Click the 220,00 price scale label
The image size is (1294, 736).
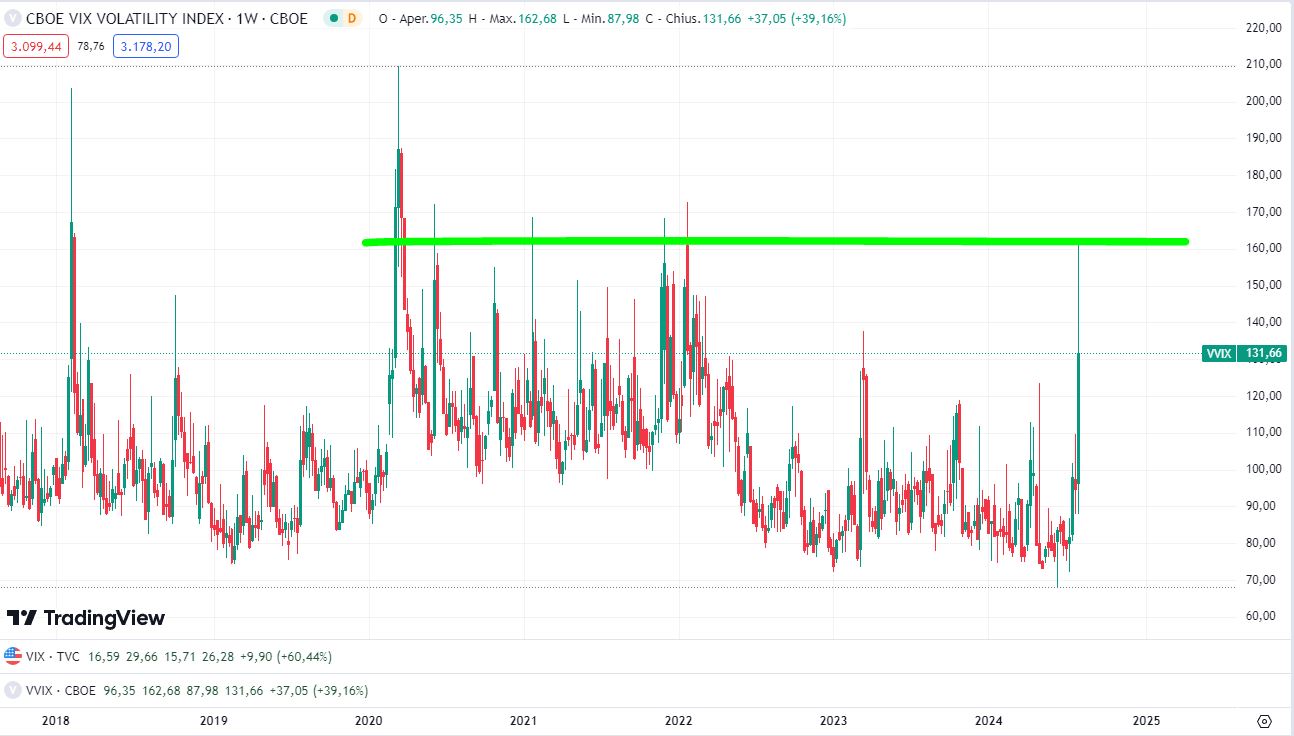1265,28
